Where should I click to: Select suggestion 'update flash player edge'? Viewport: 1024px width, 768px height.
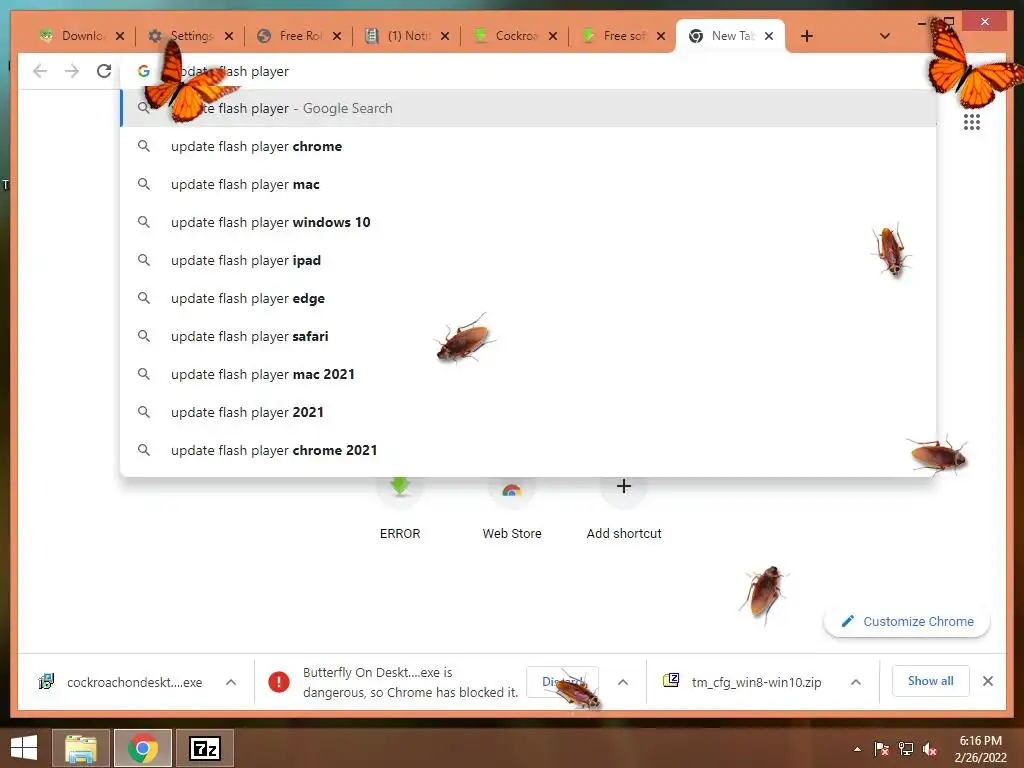click(x=528, y=298)
